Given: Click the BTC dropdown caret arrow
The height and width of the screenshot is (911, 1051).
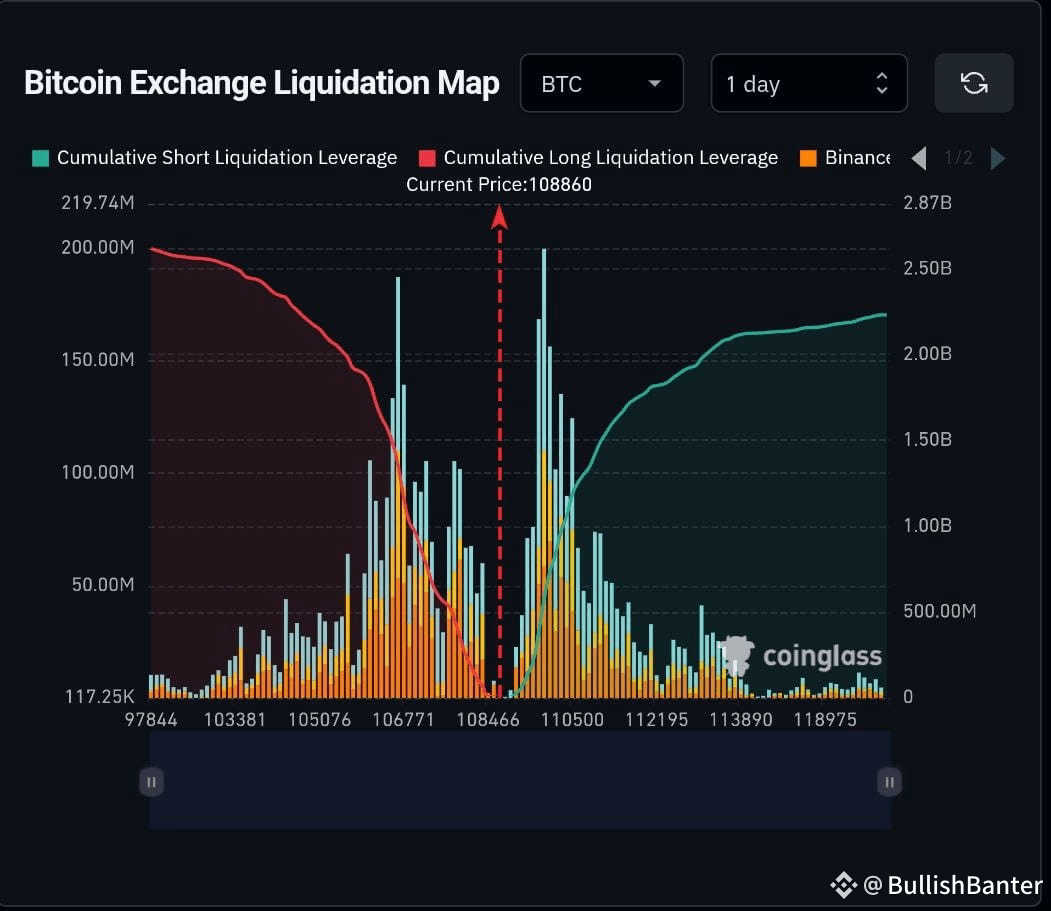Looking at the screenshot, I should pyautogui.click(x=655, y=85).
